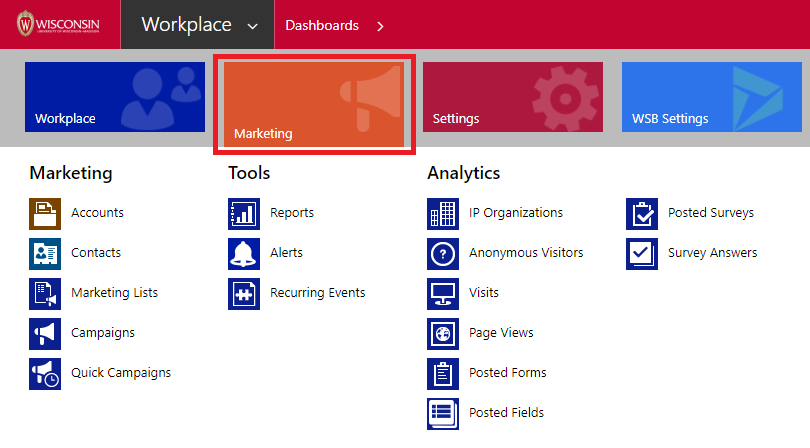Click the Accounts icon
Viewport: 810px width, 448px height.
(x=45, y=213)
